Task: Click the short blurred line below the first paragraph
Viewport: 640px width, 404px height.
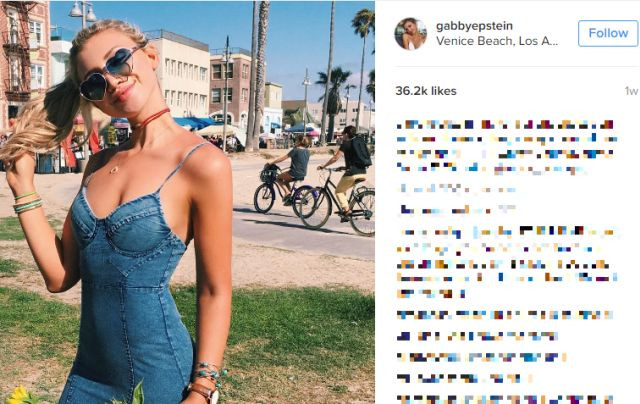Action: pos(458,189)
